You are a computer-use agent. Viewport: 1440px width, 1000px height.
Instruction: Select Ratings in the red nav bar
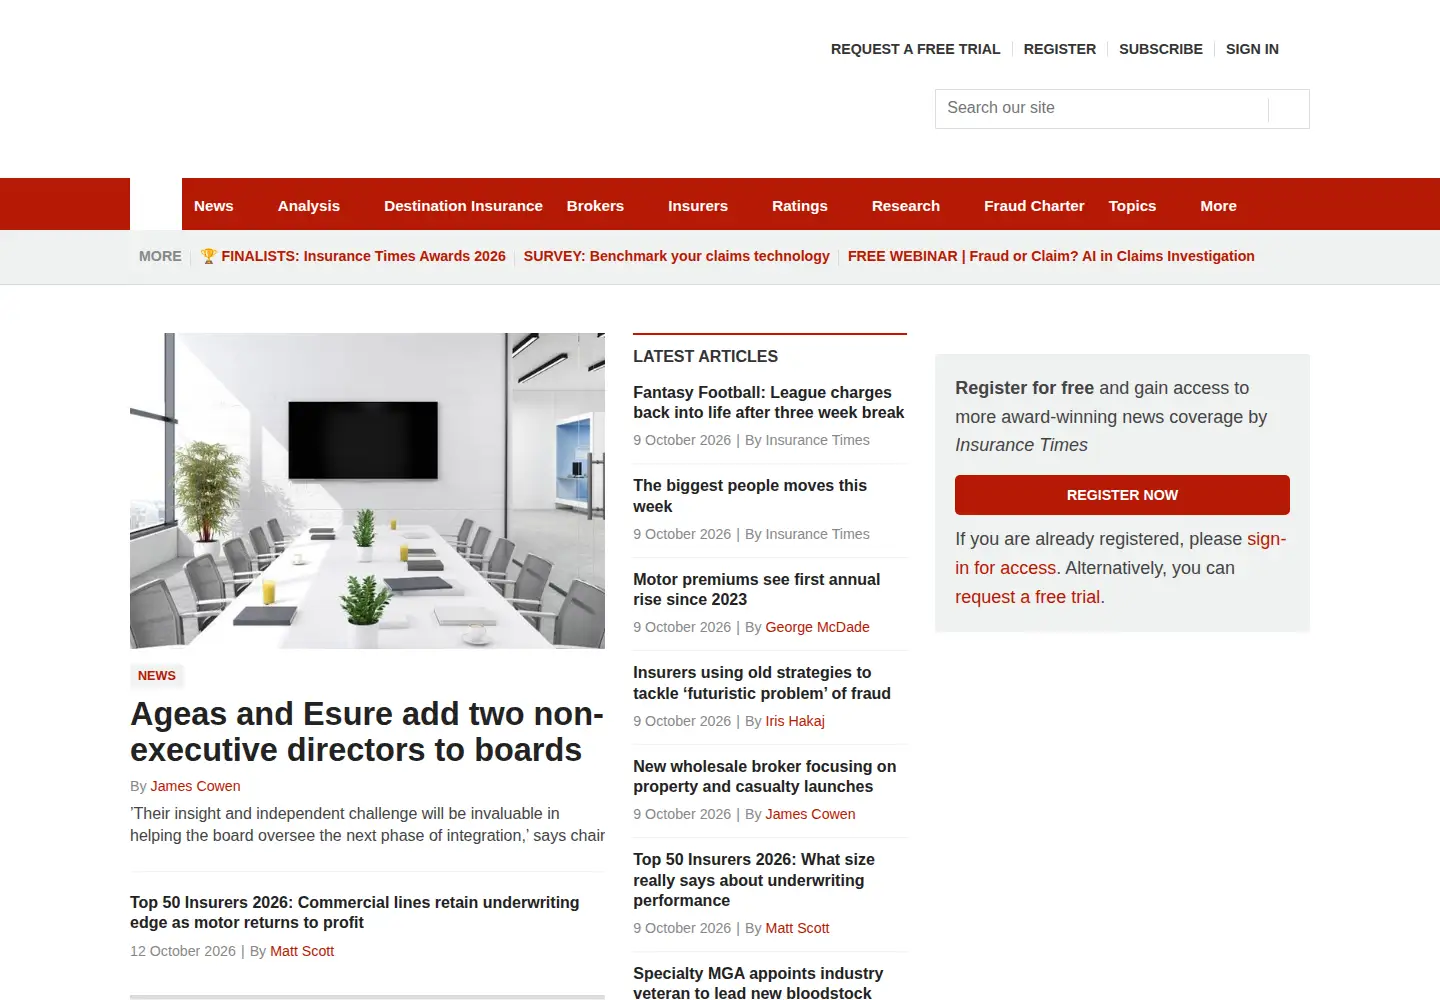pos(800,206)
